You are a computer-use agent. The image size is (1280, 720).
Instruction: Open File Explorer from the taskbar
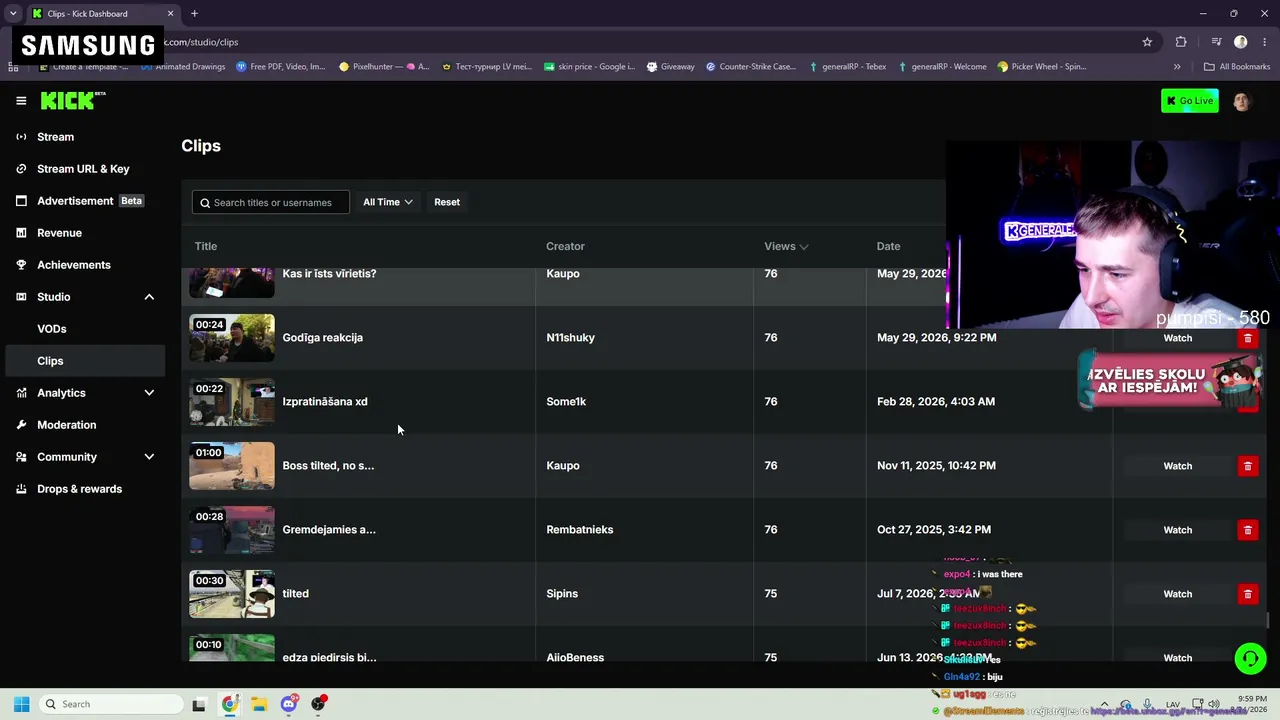pos(259,704)
